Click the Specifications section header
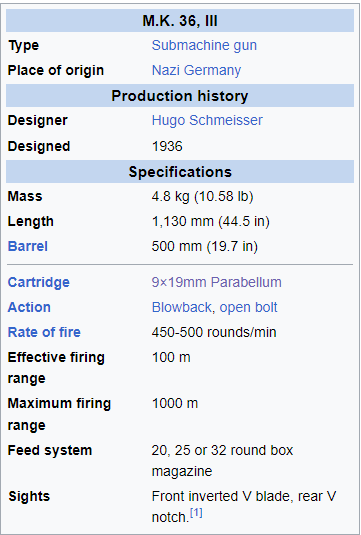 pyautogui.click(x=180, y=172)
